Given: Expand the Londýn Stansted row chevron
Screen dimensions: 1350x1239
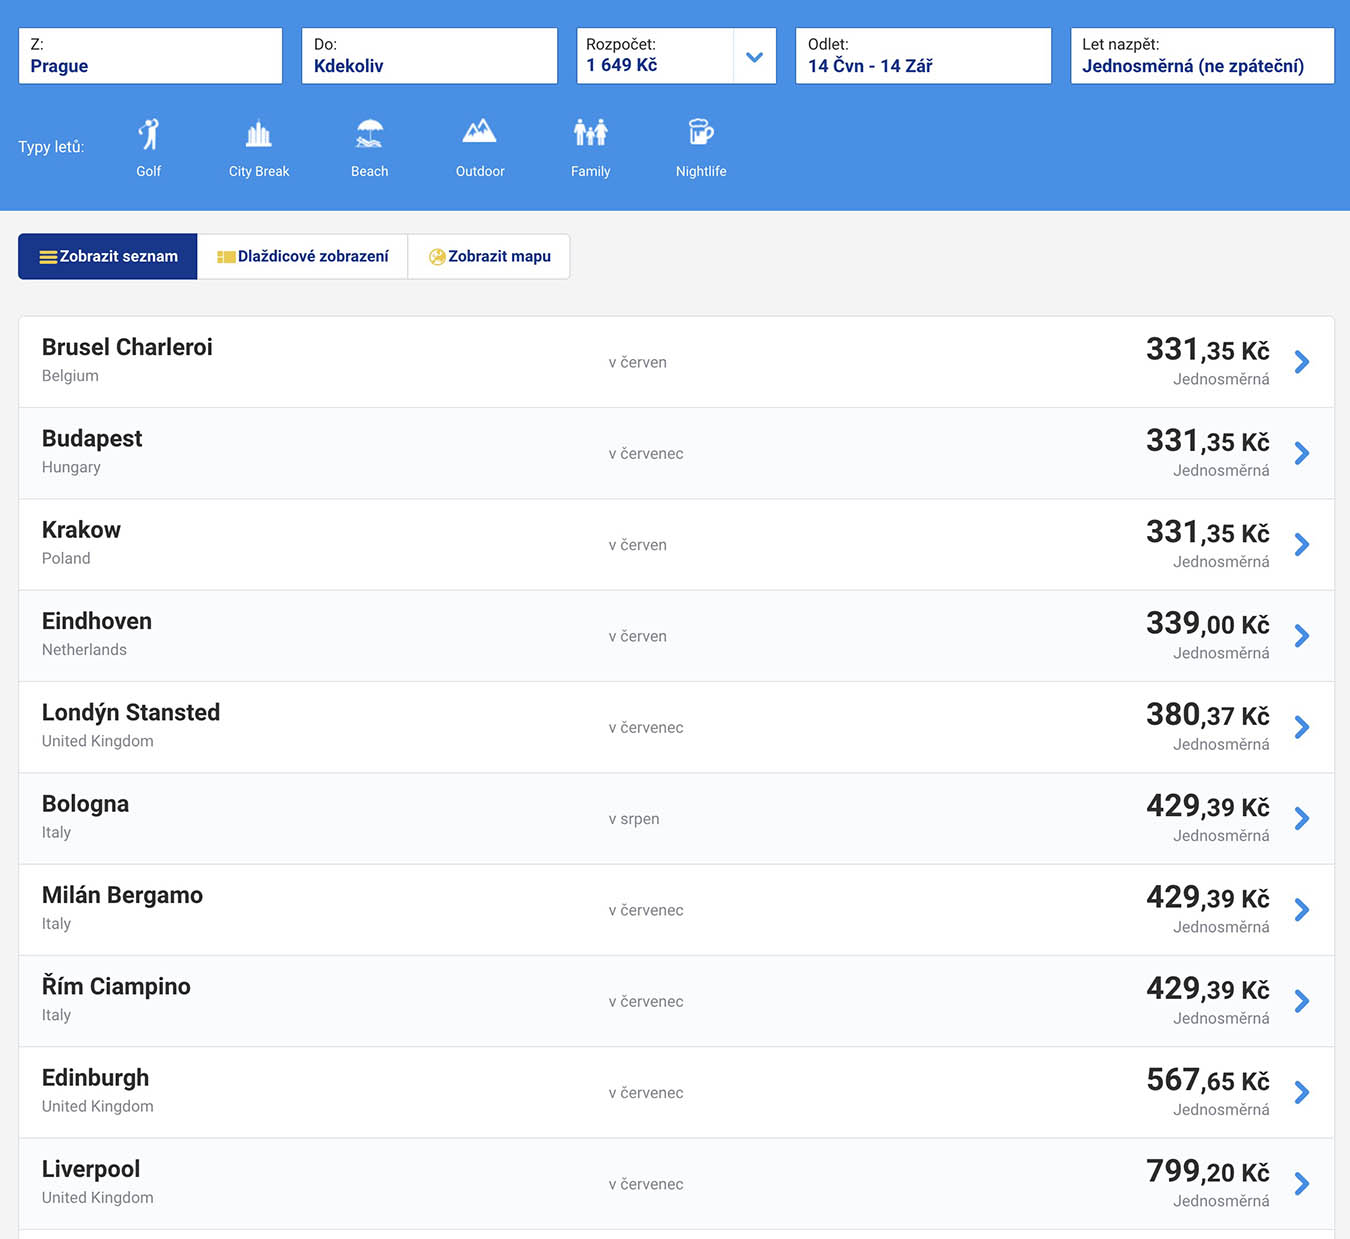Looking at the screenshot, I should (1302, 727).
